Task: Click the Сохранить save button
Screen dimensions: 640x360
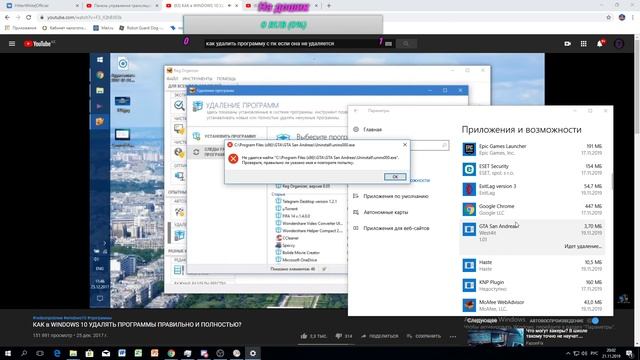Action: (x=424, y=336)
